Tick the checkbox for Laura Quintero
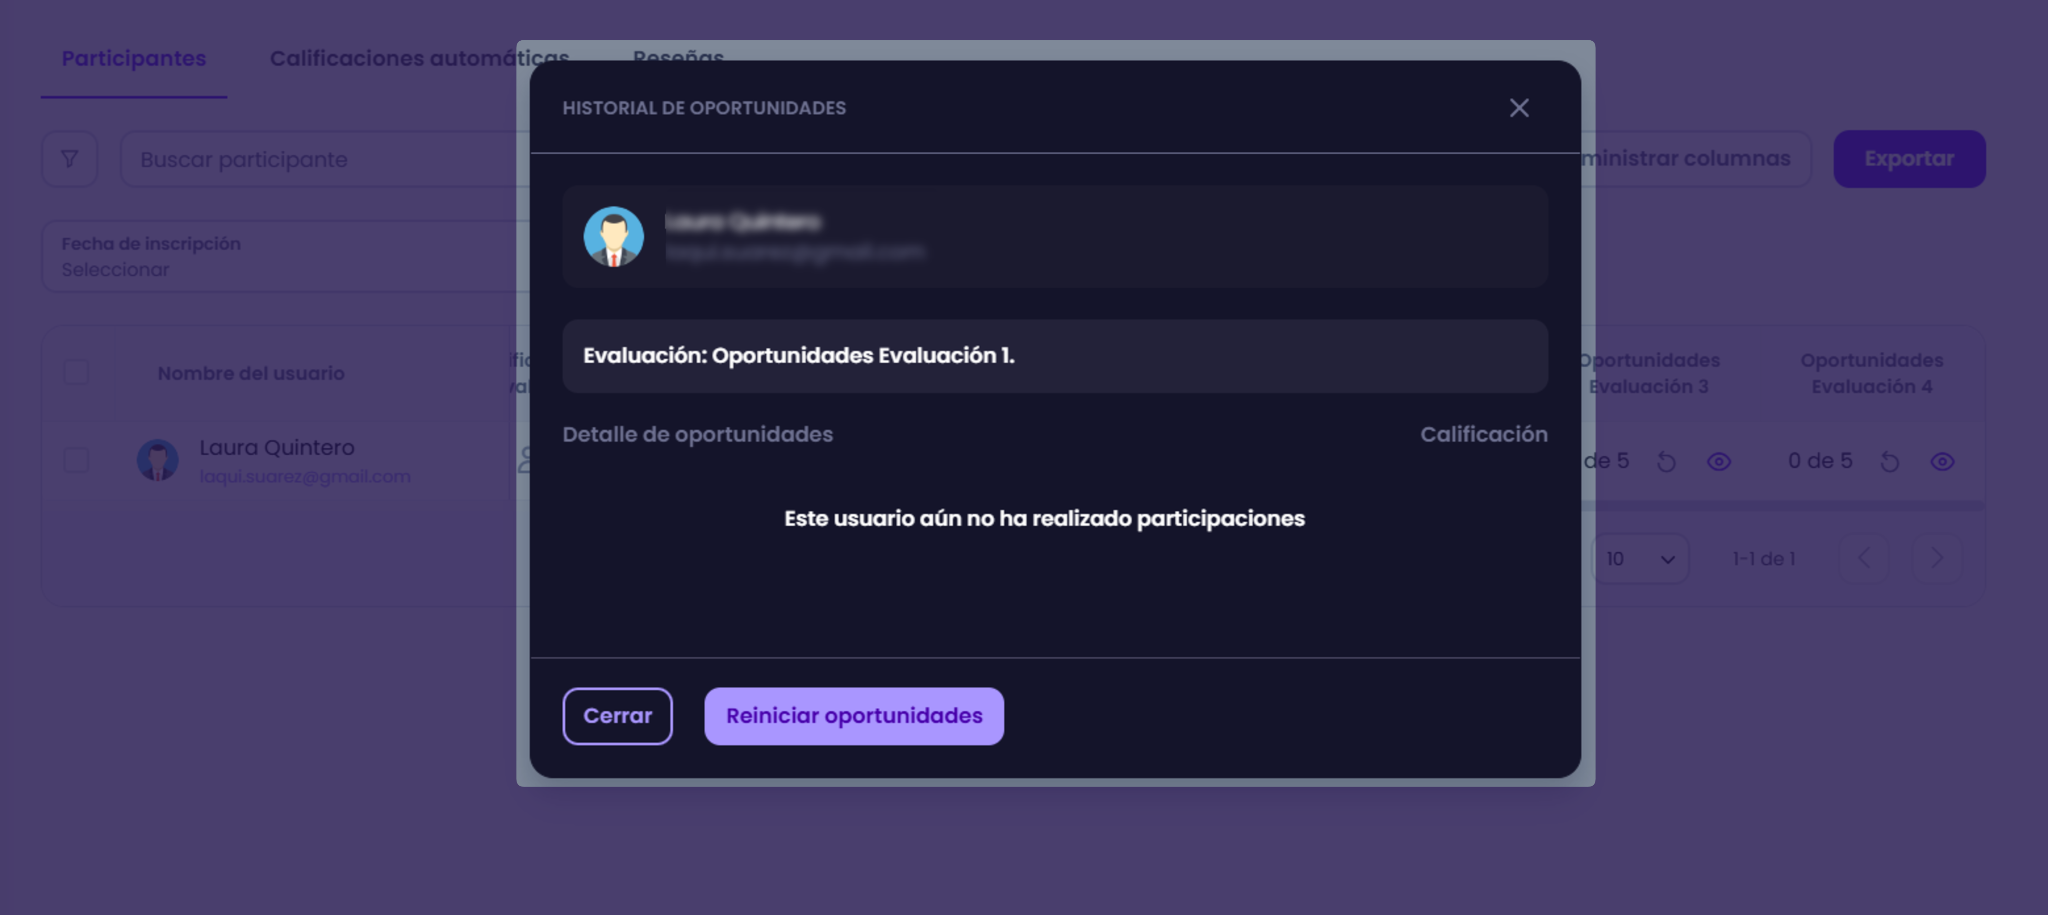Screen dimensions: 2048x915 [x=76, y=460]
